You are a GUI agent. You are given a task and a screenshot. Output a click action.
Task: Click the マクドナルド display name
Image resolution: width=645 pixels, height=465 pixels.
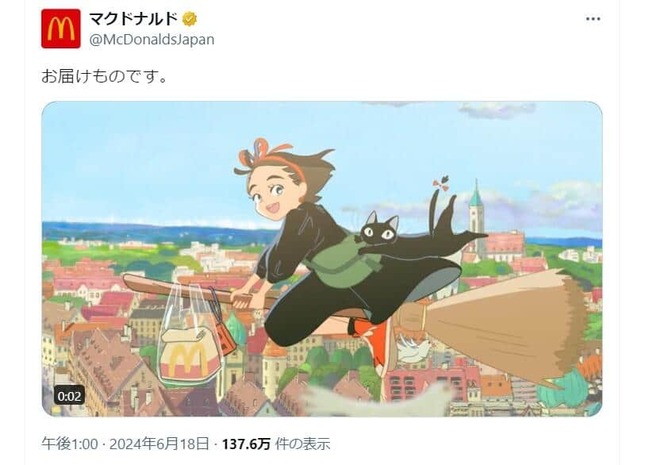click(x=133, y=19)
